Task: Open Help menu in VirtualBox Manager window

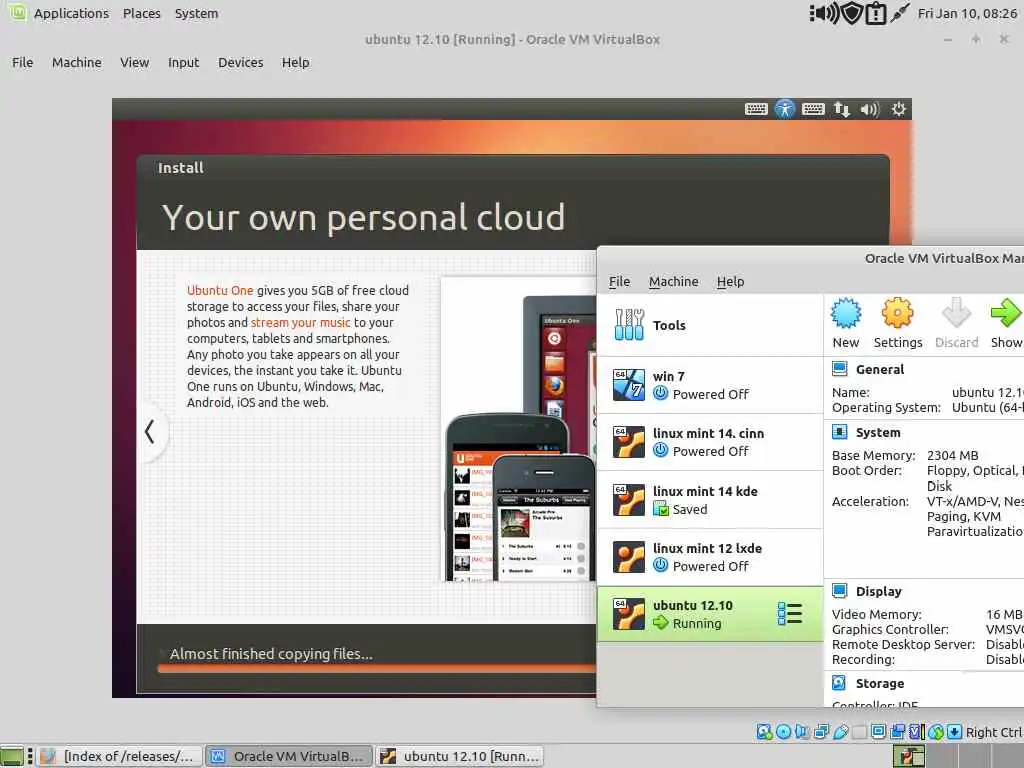Action: click(x=730, y=281)
